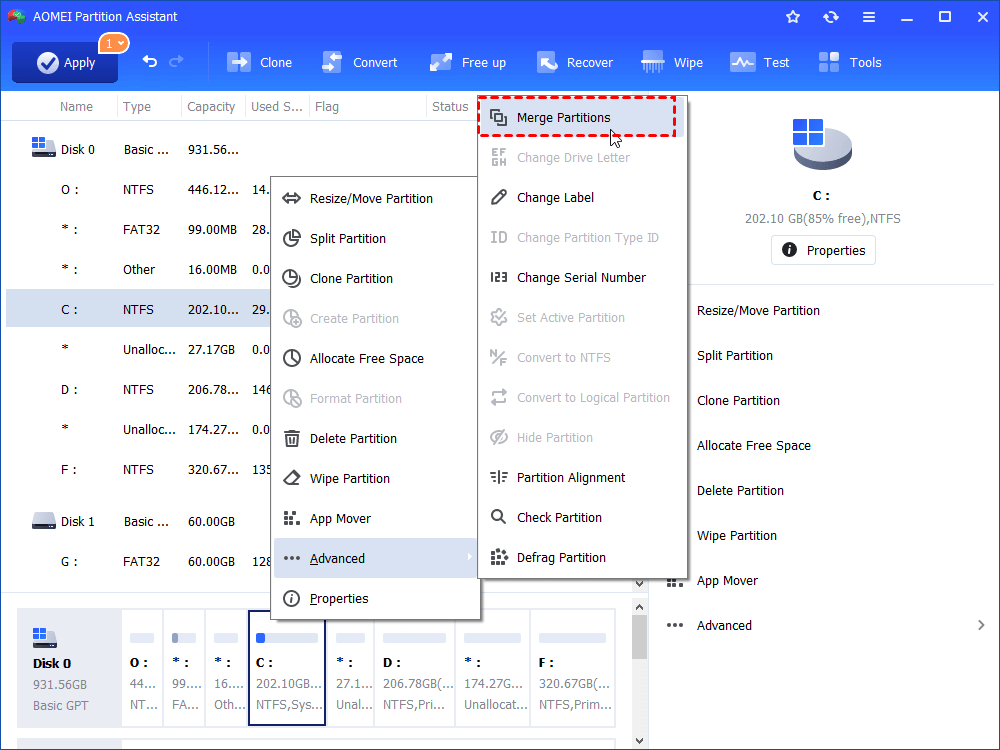Select the F: block in disk map

[x=572, y=668]
